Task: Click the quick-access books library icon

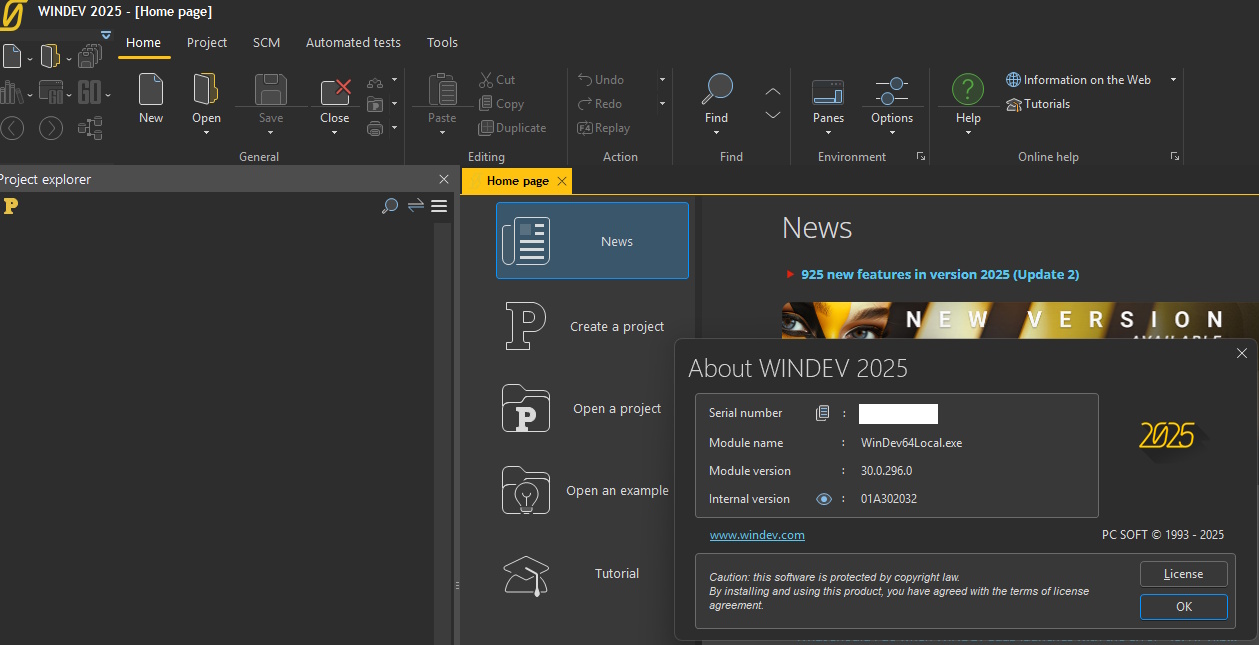Action: 12,93
